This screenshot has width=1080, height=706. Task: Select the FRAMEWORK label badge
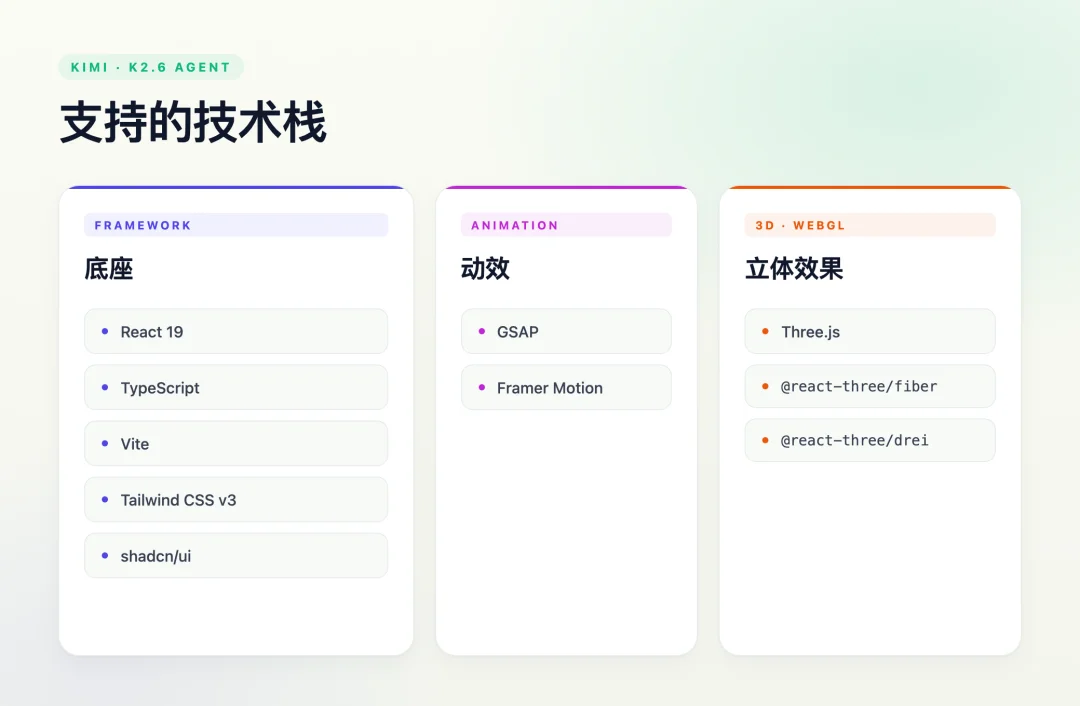236,224
